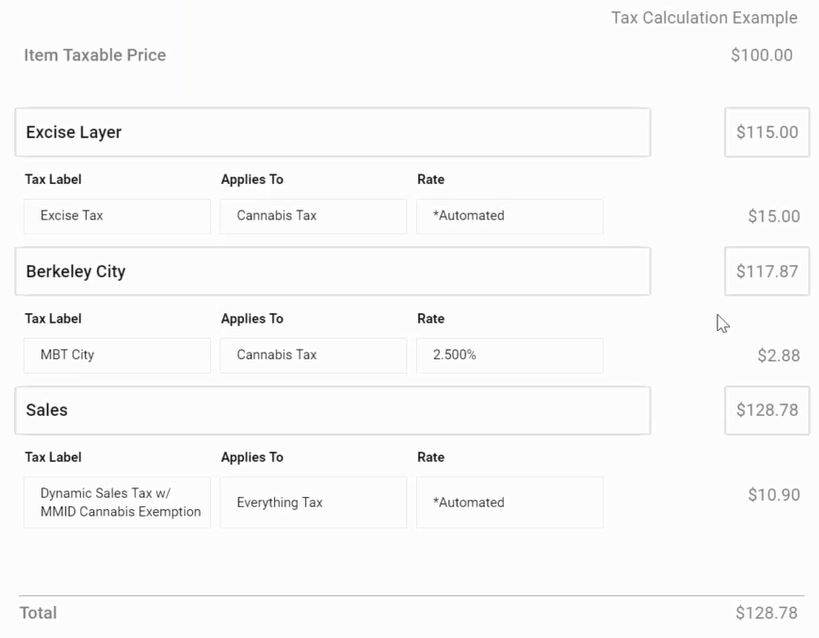Click the Tax Calculation Example heading
Viewport: 819px width, 638px height.
click(704, 18)
